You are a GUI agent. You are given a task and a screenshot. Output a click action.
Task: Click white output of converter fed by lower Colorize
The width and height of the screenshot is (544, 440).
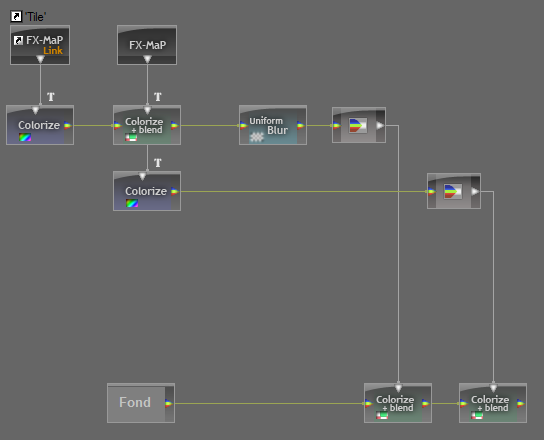tap(475, 191)
